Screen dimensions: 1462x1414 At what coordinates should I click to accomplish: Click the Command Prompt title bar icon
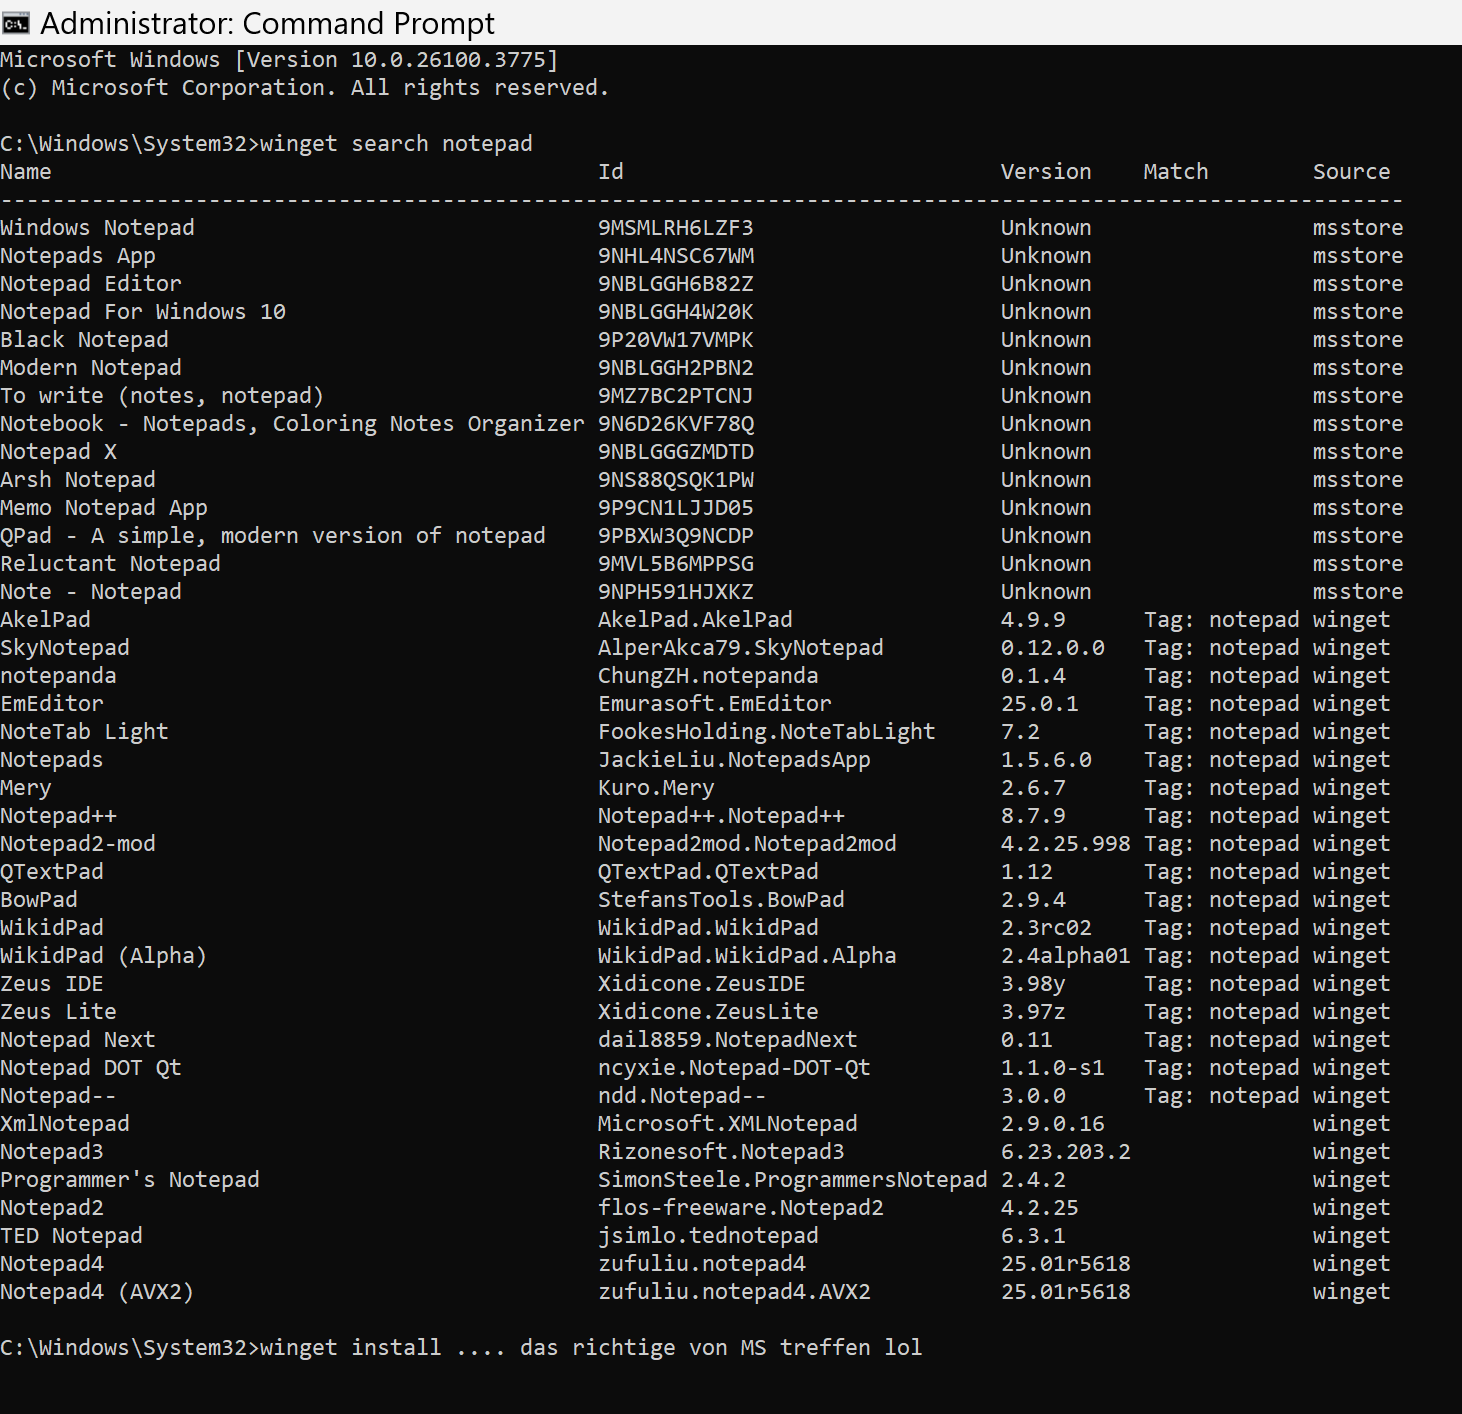click(16, 23)
